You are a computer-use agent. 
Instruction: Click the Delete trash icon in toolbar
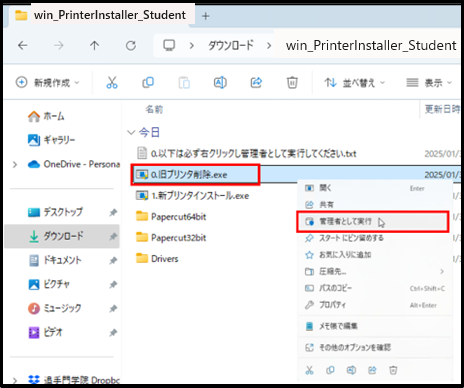(292, 82)
